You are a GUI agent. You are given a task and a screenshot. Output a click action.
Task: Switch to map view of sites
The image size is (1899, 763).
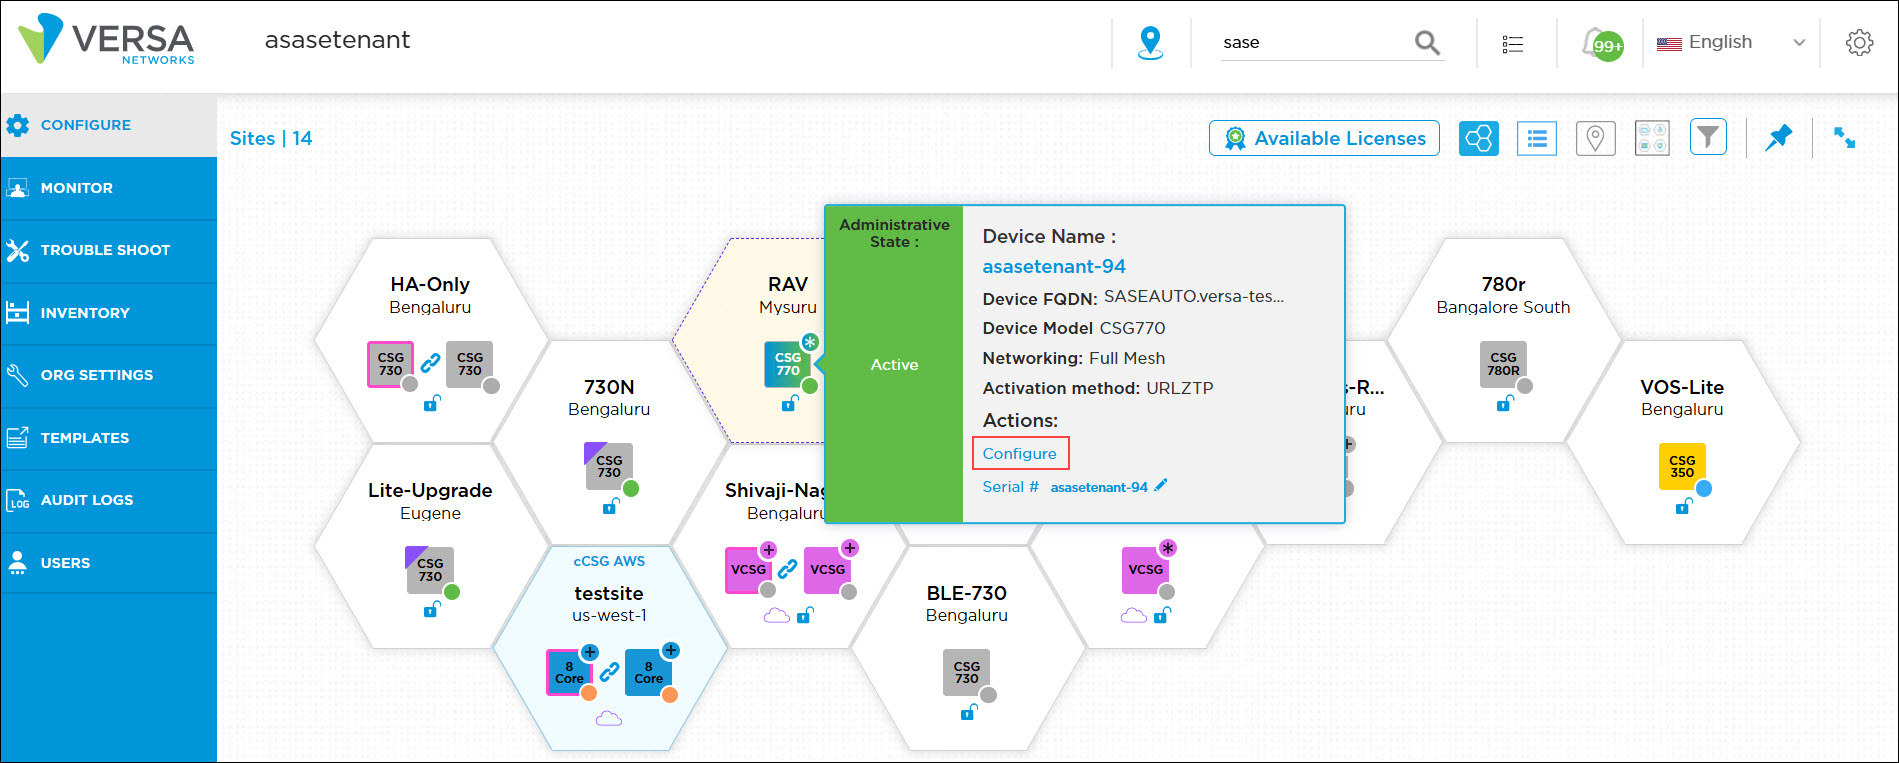point(1595,138)
